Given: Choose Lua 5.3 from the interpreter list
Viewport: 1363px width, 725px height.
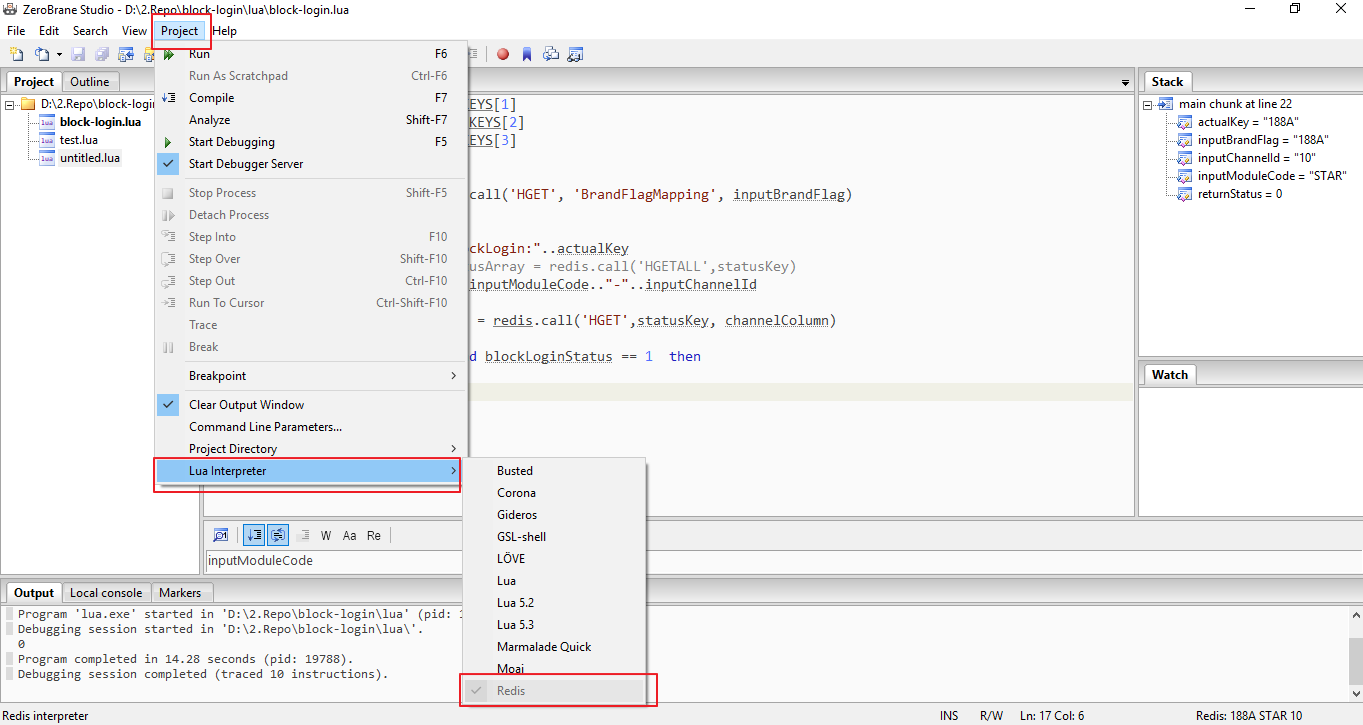Looking at the screenshot, I should [x=516, y=625].
